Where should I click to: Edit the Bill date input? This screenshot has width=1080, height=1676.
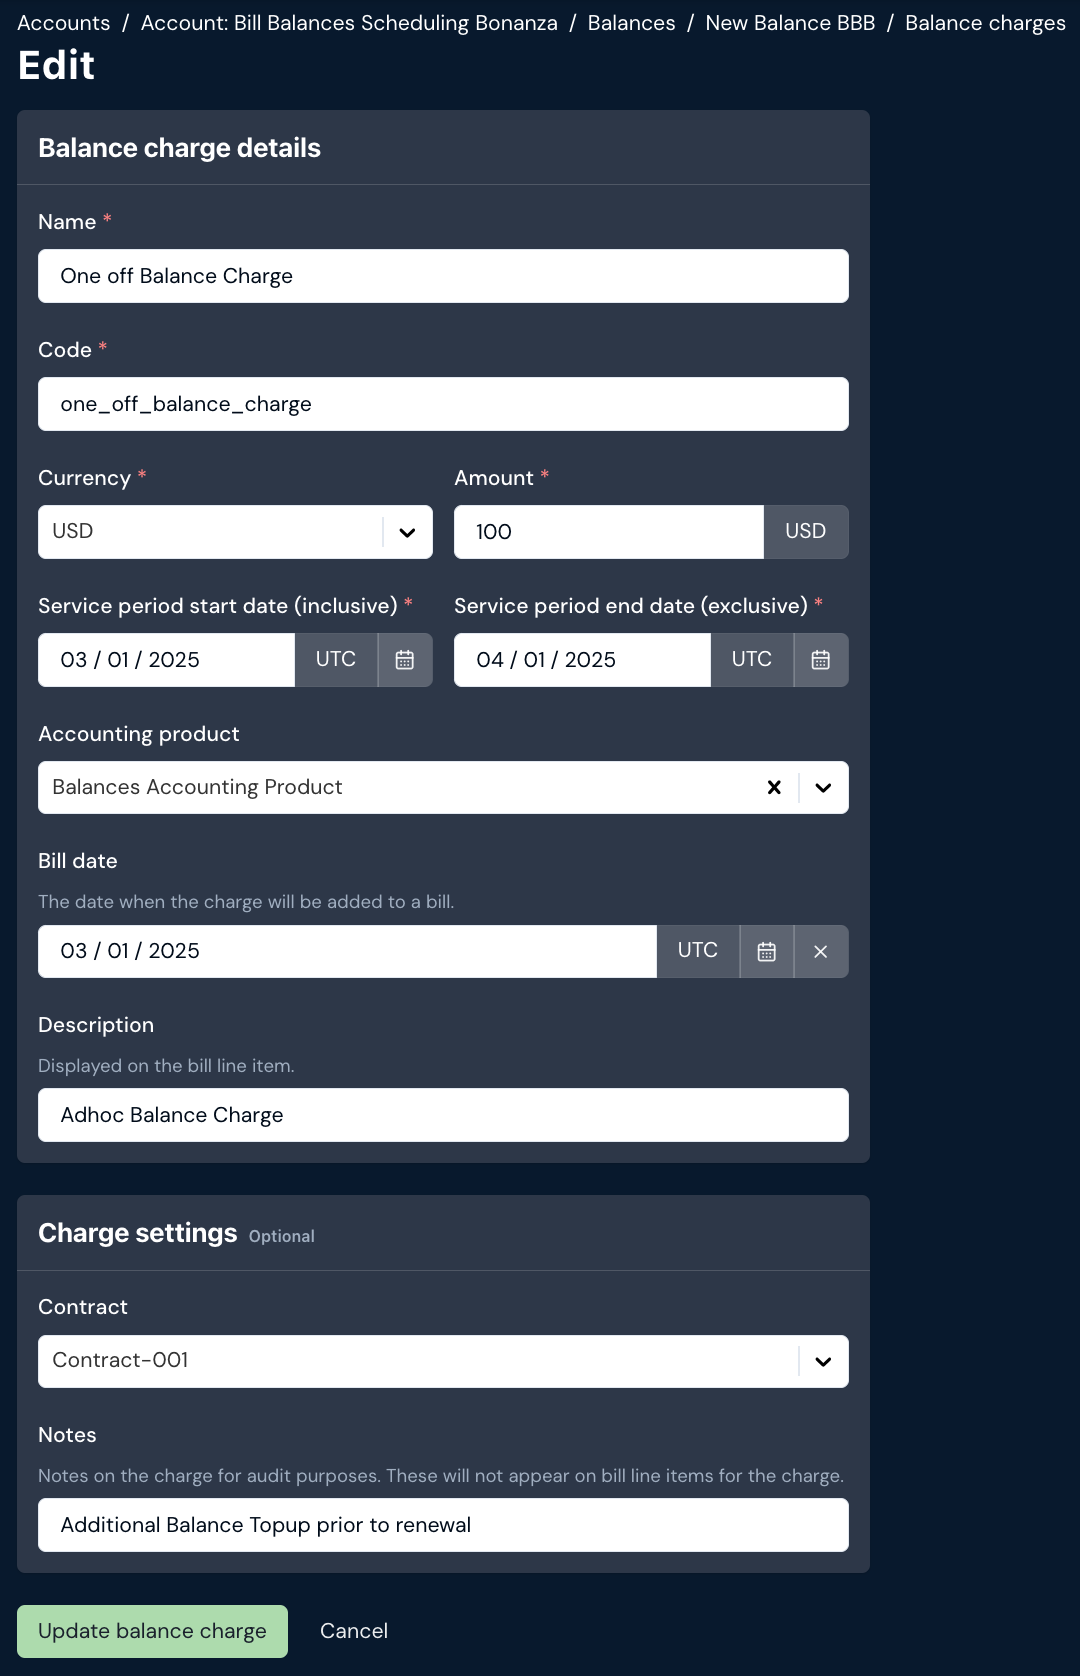(x=347, y=951)
